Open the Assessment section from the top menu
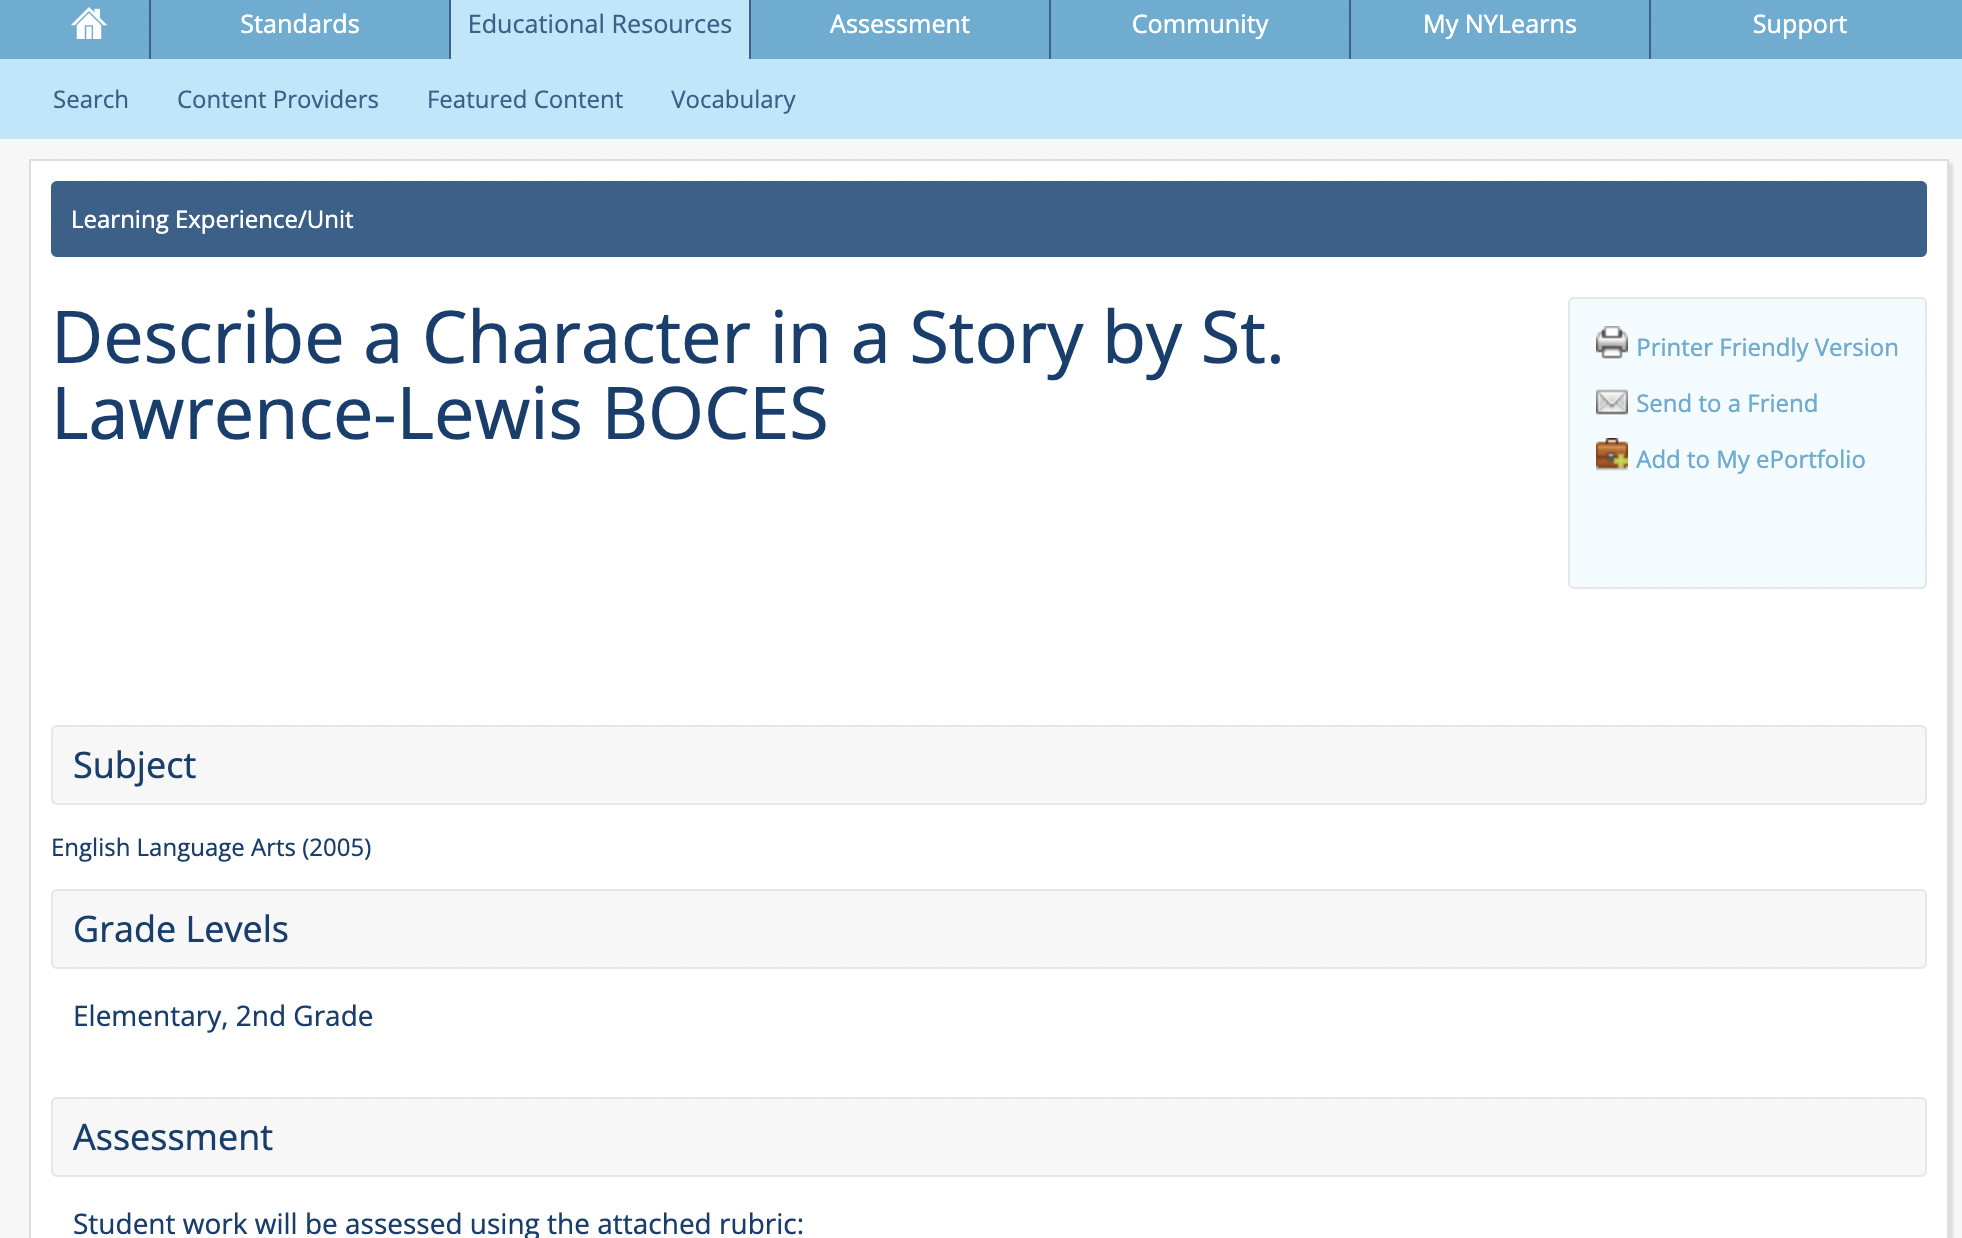 [898, 24]
